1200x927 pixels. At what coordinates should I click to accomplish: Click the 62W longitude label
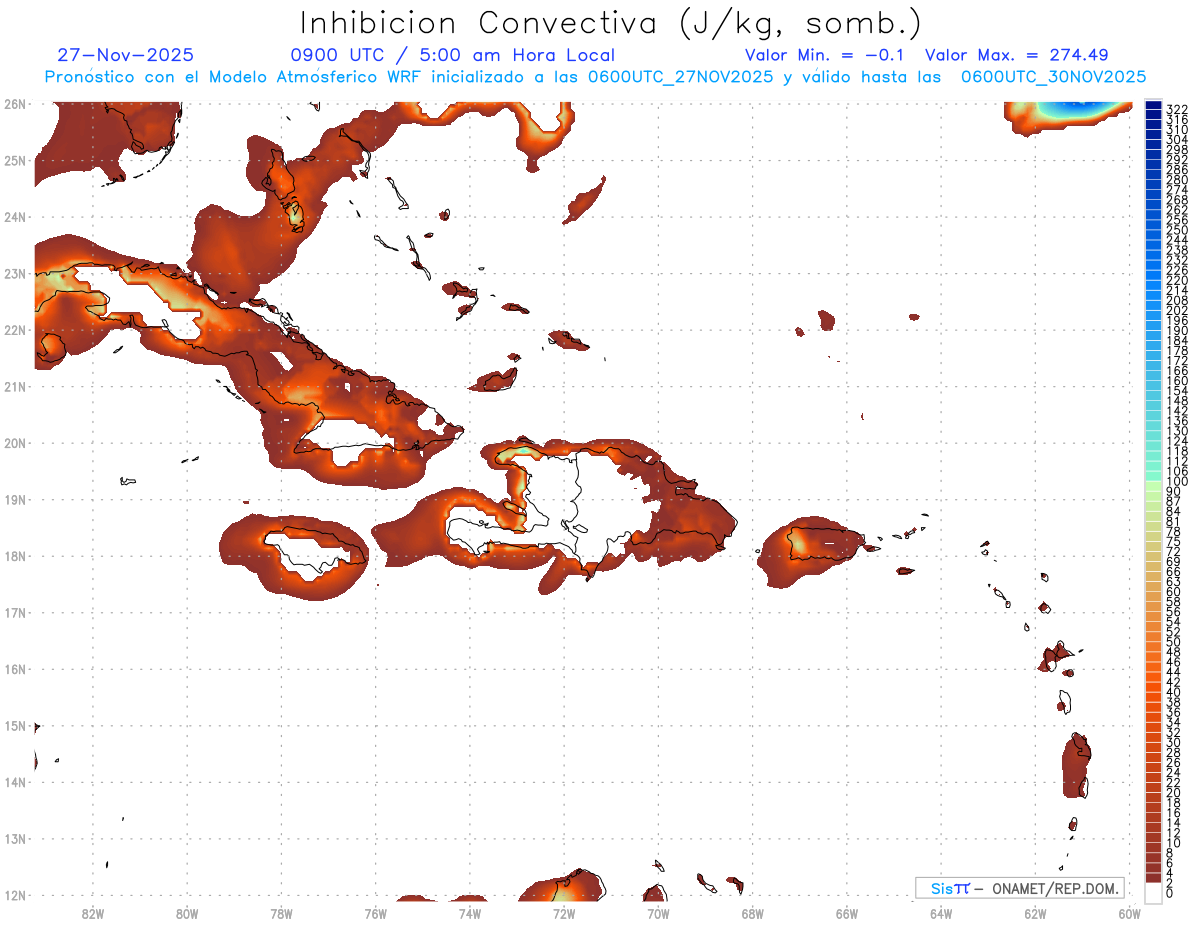tap(1035, 914)
